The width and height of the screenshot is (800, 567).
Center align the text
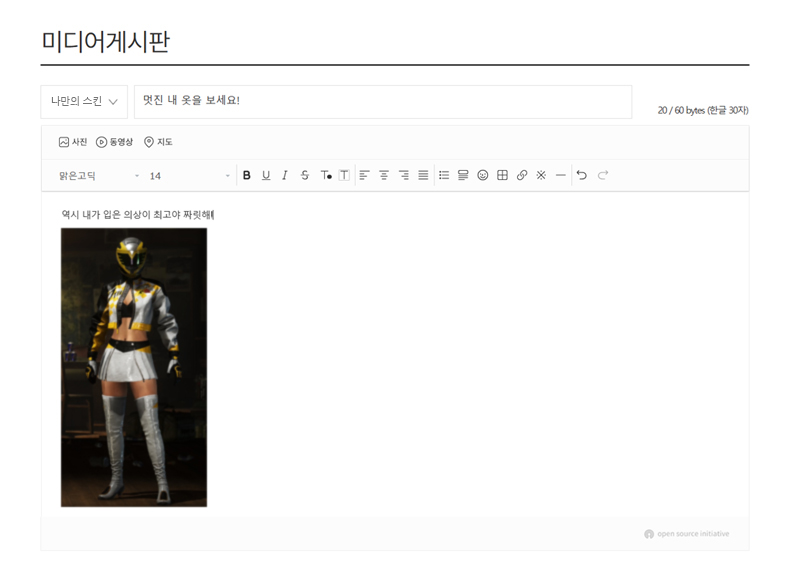(x=384, y=175)
